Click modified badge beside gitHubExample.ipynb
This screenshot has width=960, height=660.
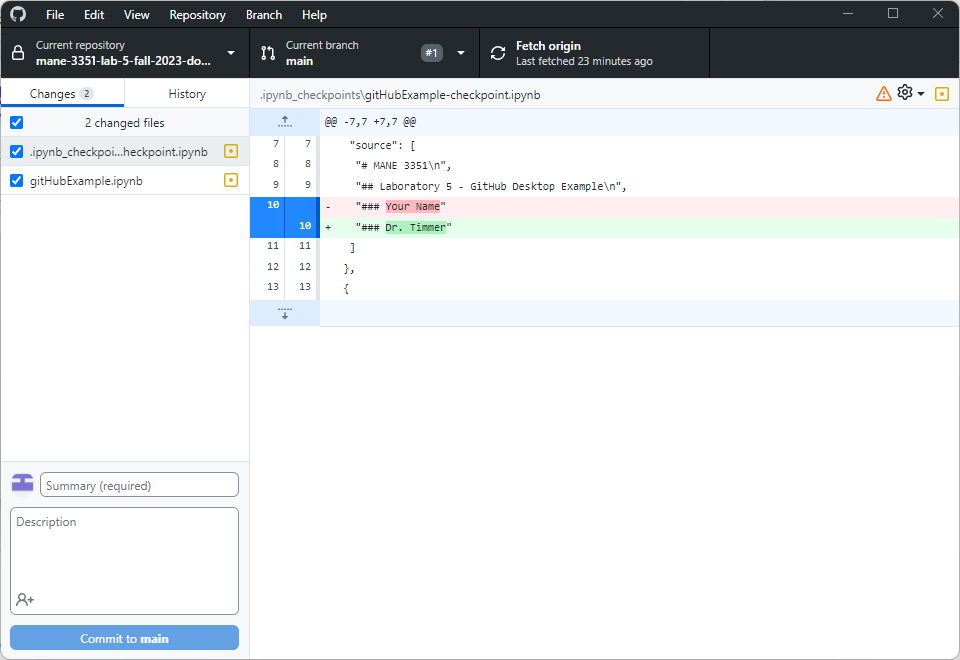coord(231,181)
